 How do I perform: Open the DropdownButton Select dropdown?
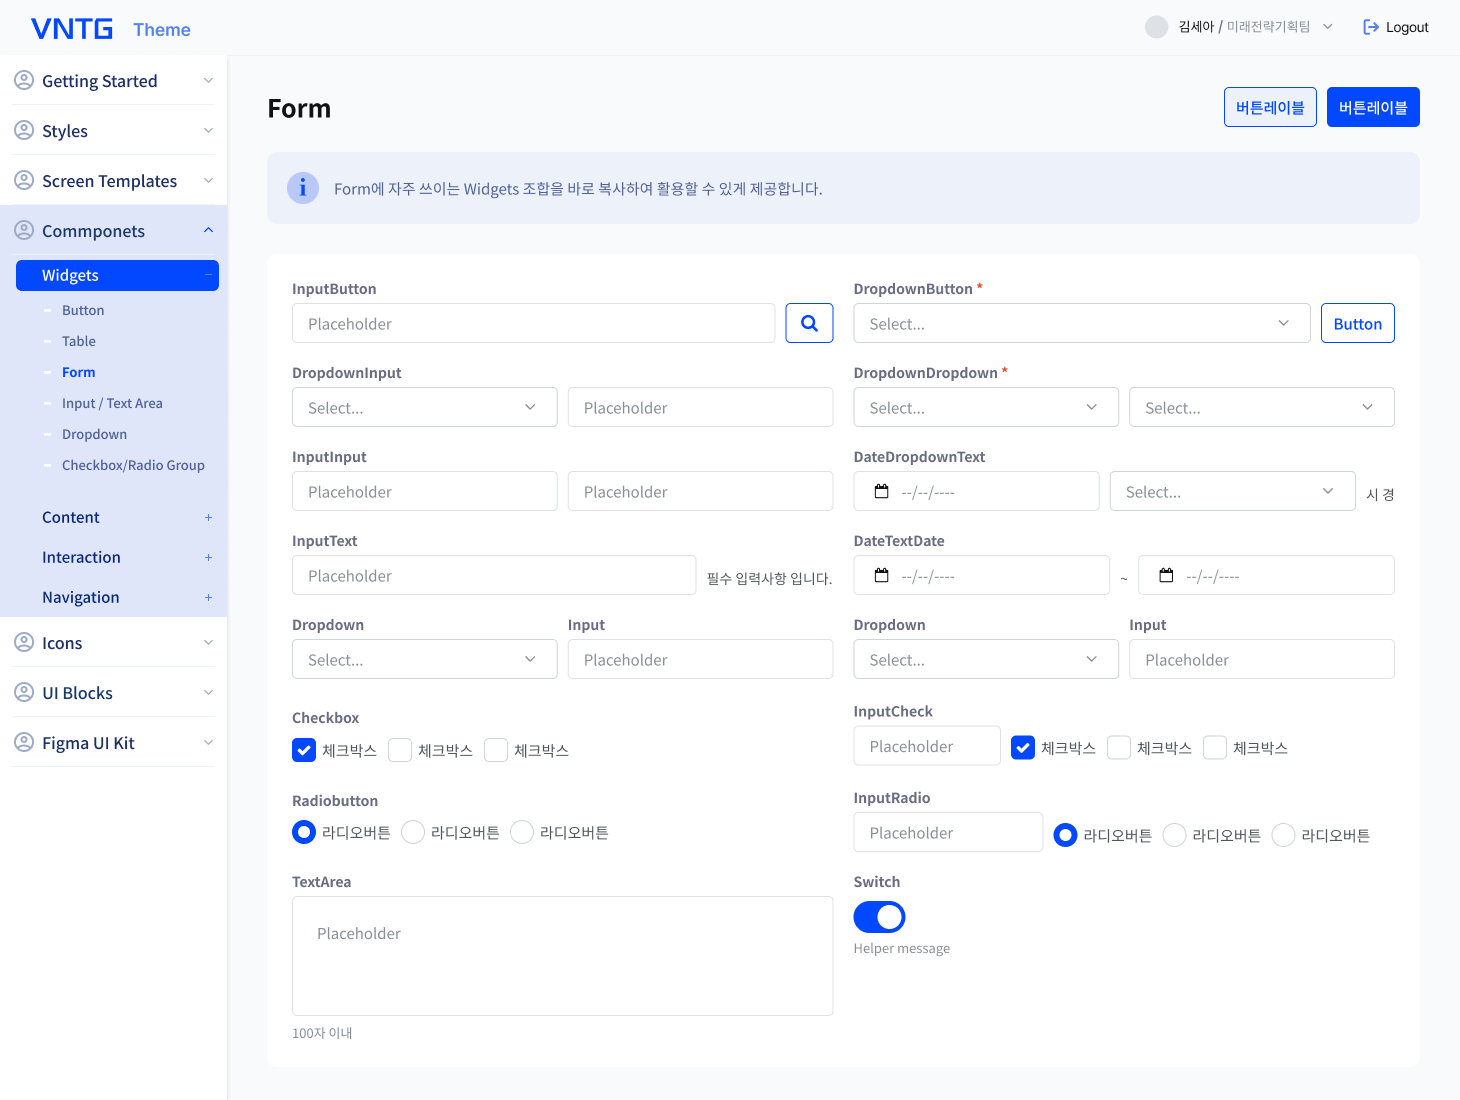point(1081,323)
